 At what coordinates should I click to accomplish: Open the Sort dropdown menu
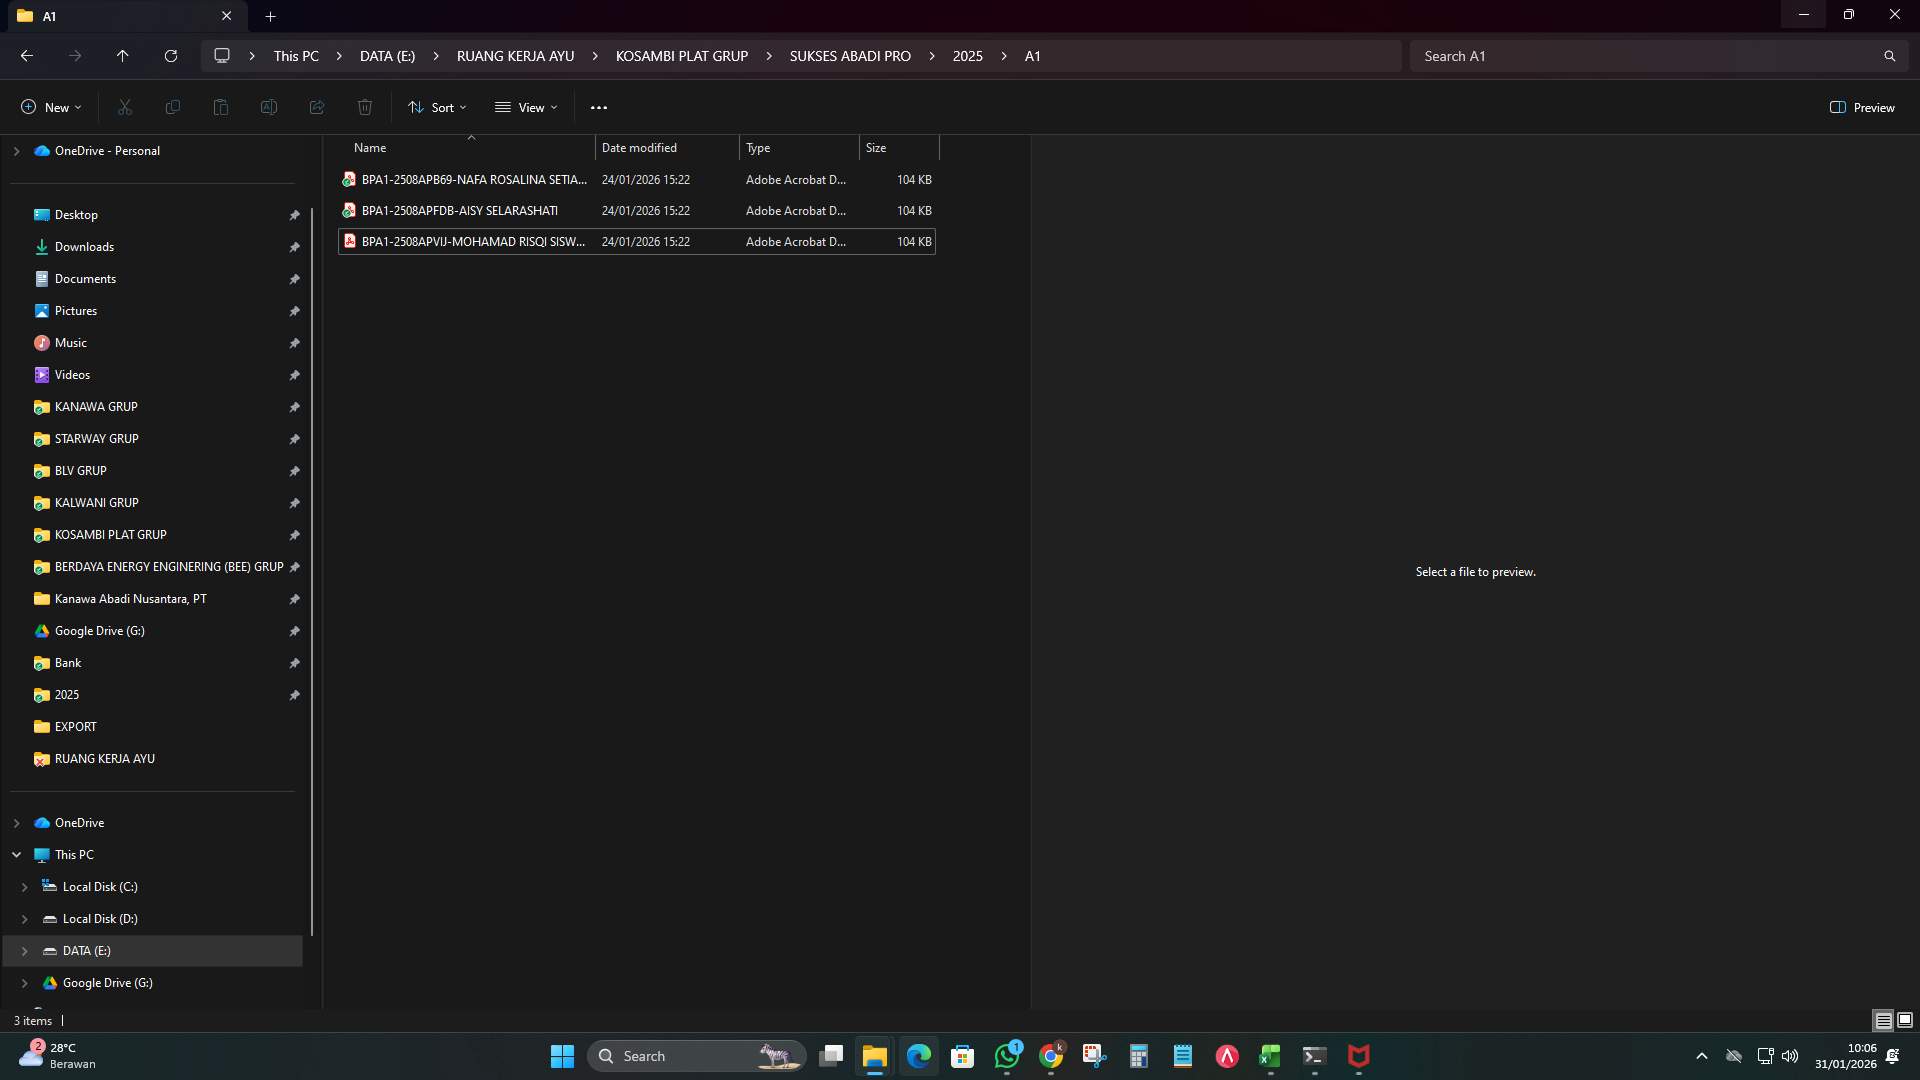[x=436, y=107]
